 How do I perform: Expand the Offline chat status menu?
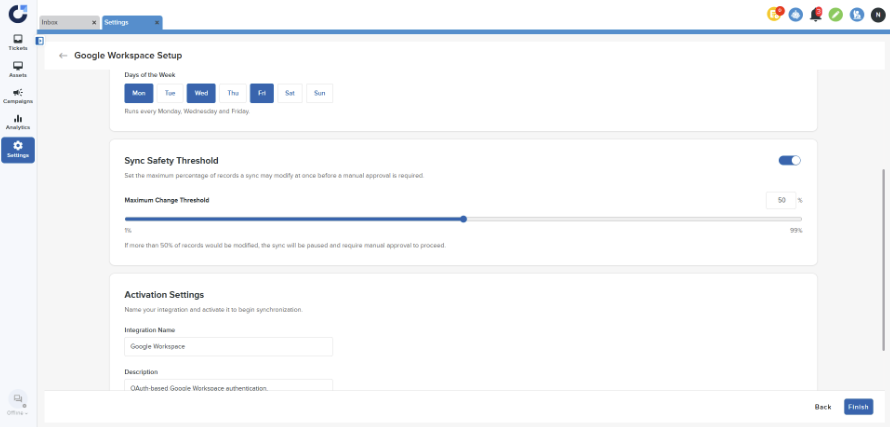pos(18,403)
